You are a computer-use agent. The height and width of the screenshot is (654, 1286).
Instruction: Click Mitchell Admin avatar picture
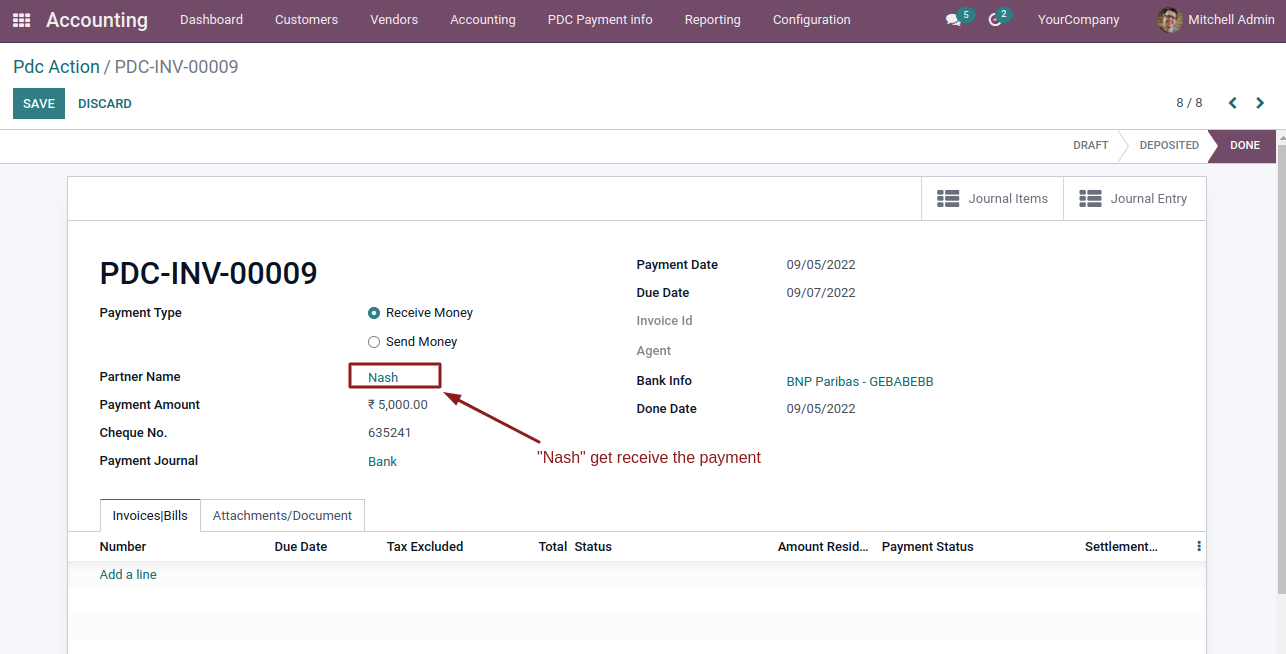click(x=1169, y=20)
